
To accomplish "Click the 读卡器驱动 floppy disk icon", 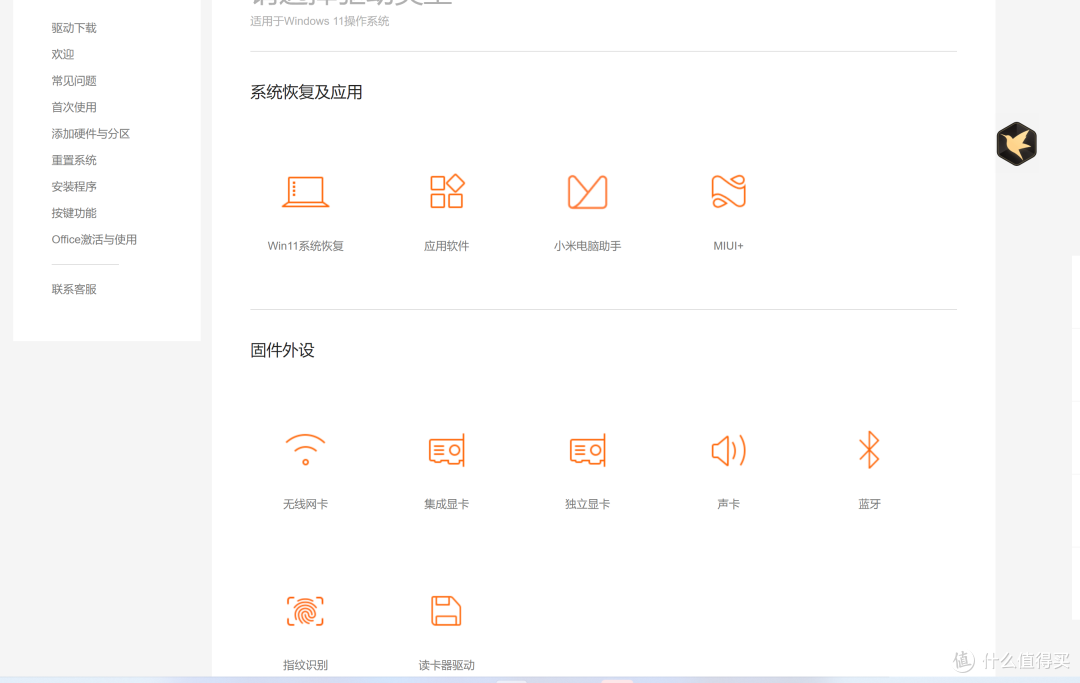I will 446,611.
